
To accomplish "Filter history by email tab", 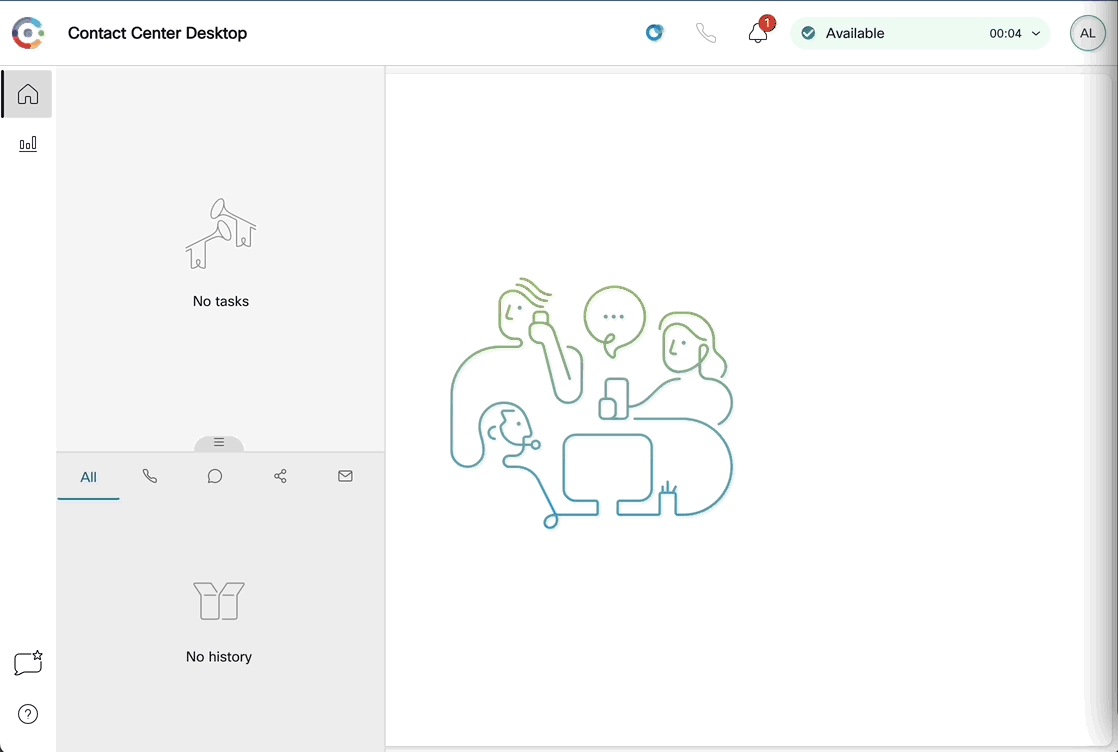I will [x=345, y=477].
